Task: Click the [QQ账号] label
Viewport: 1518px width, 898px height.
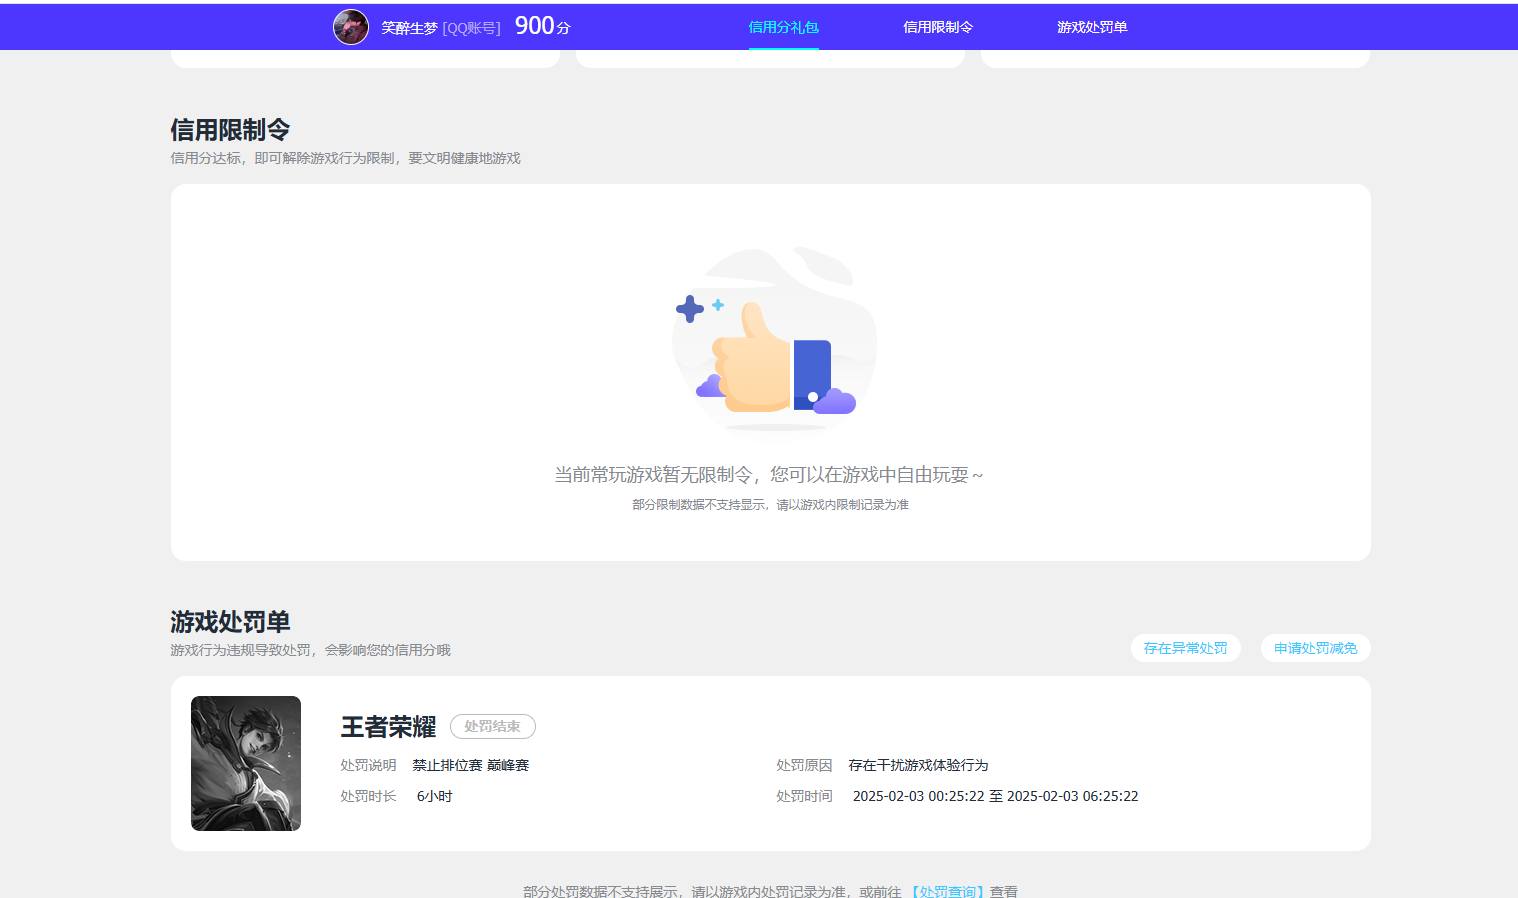Action: [x=471, y=28]
